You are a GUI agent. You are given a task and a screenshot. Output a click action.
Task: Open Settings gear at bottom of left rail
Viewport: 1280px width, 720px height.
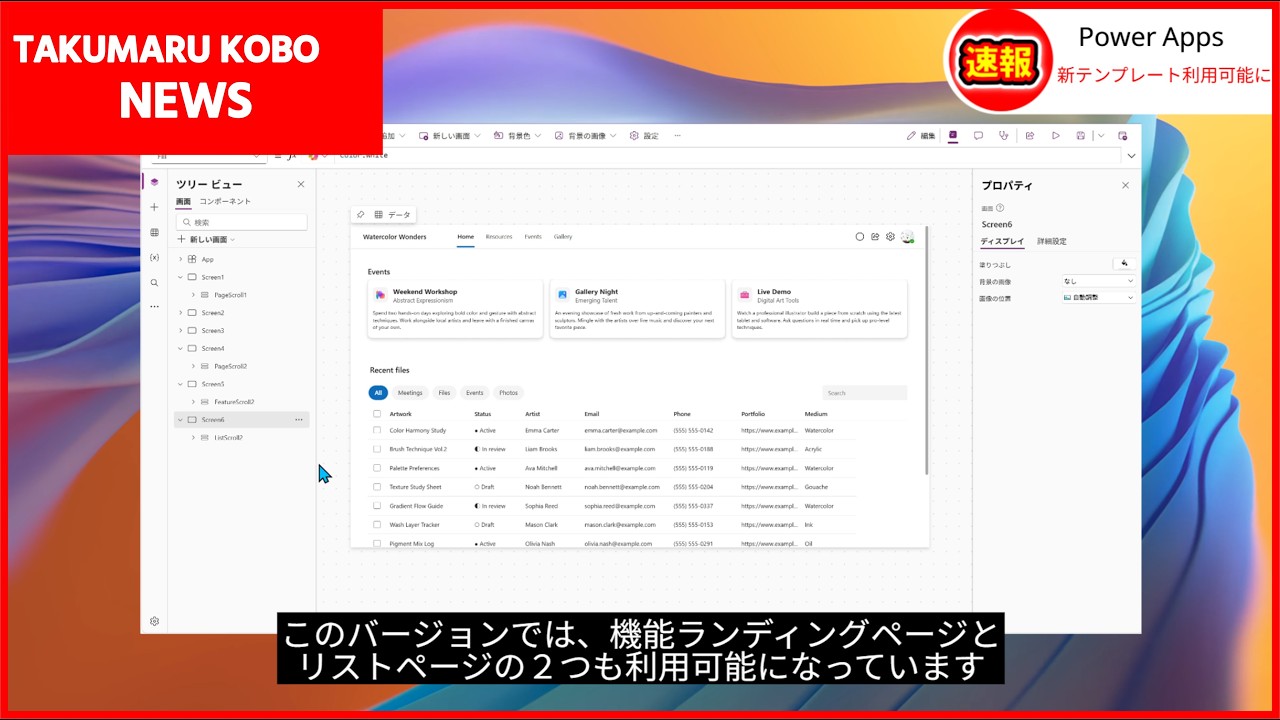tap(154, 621)
